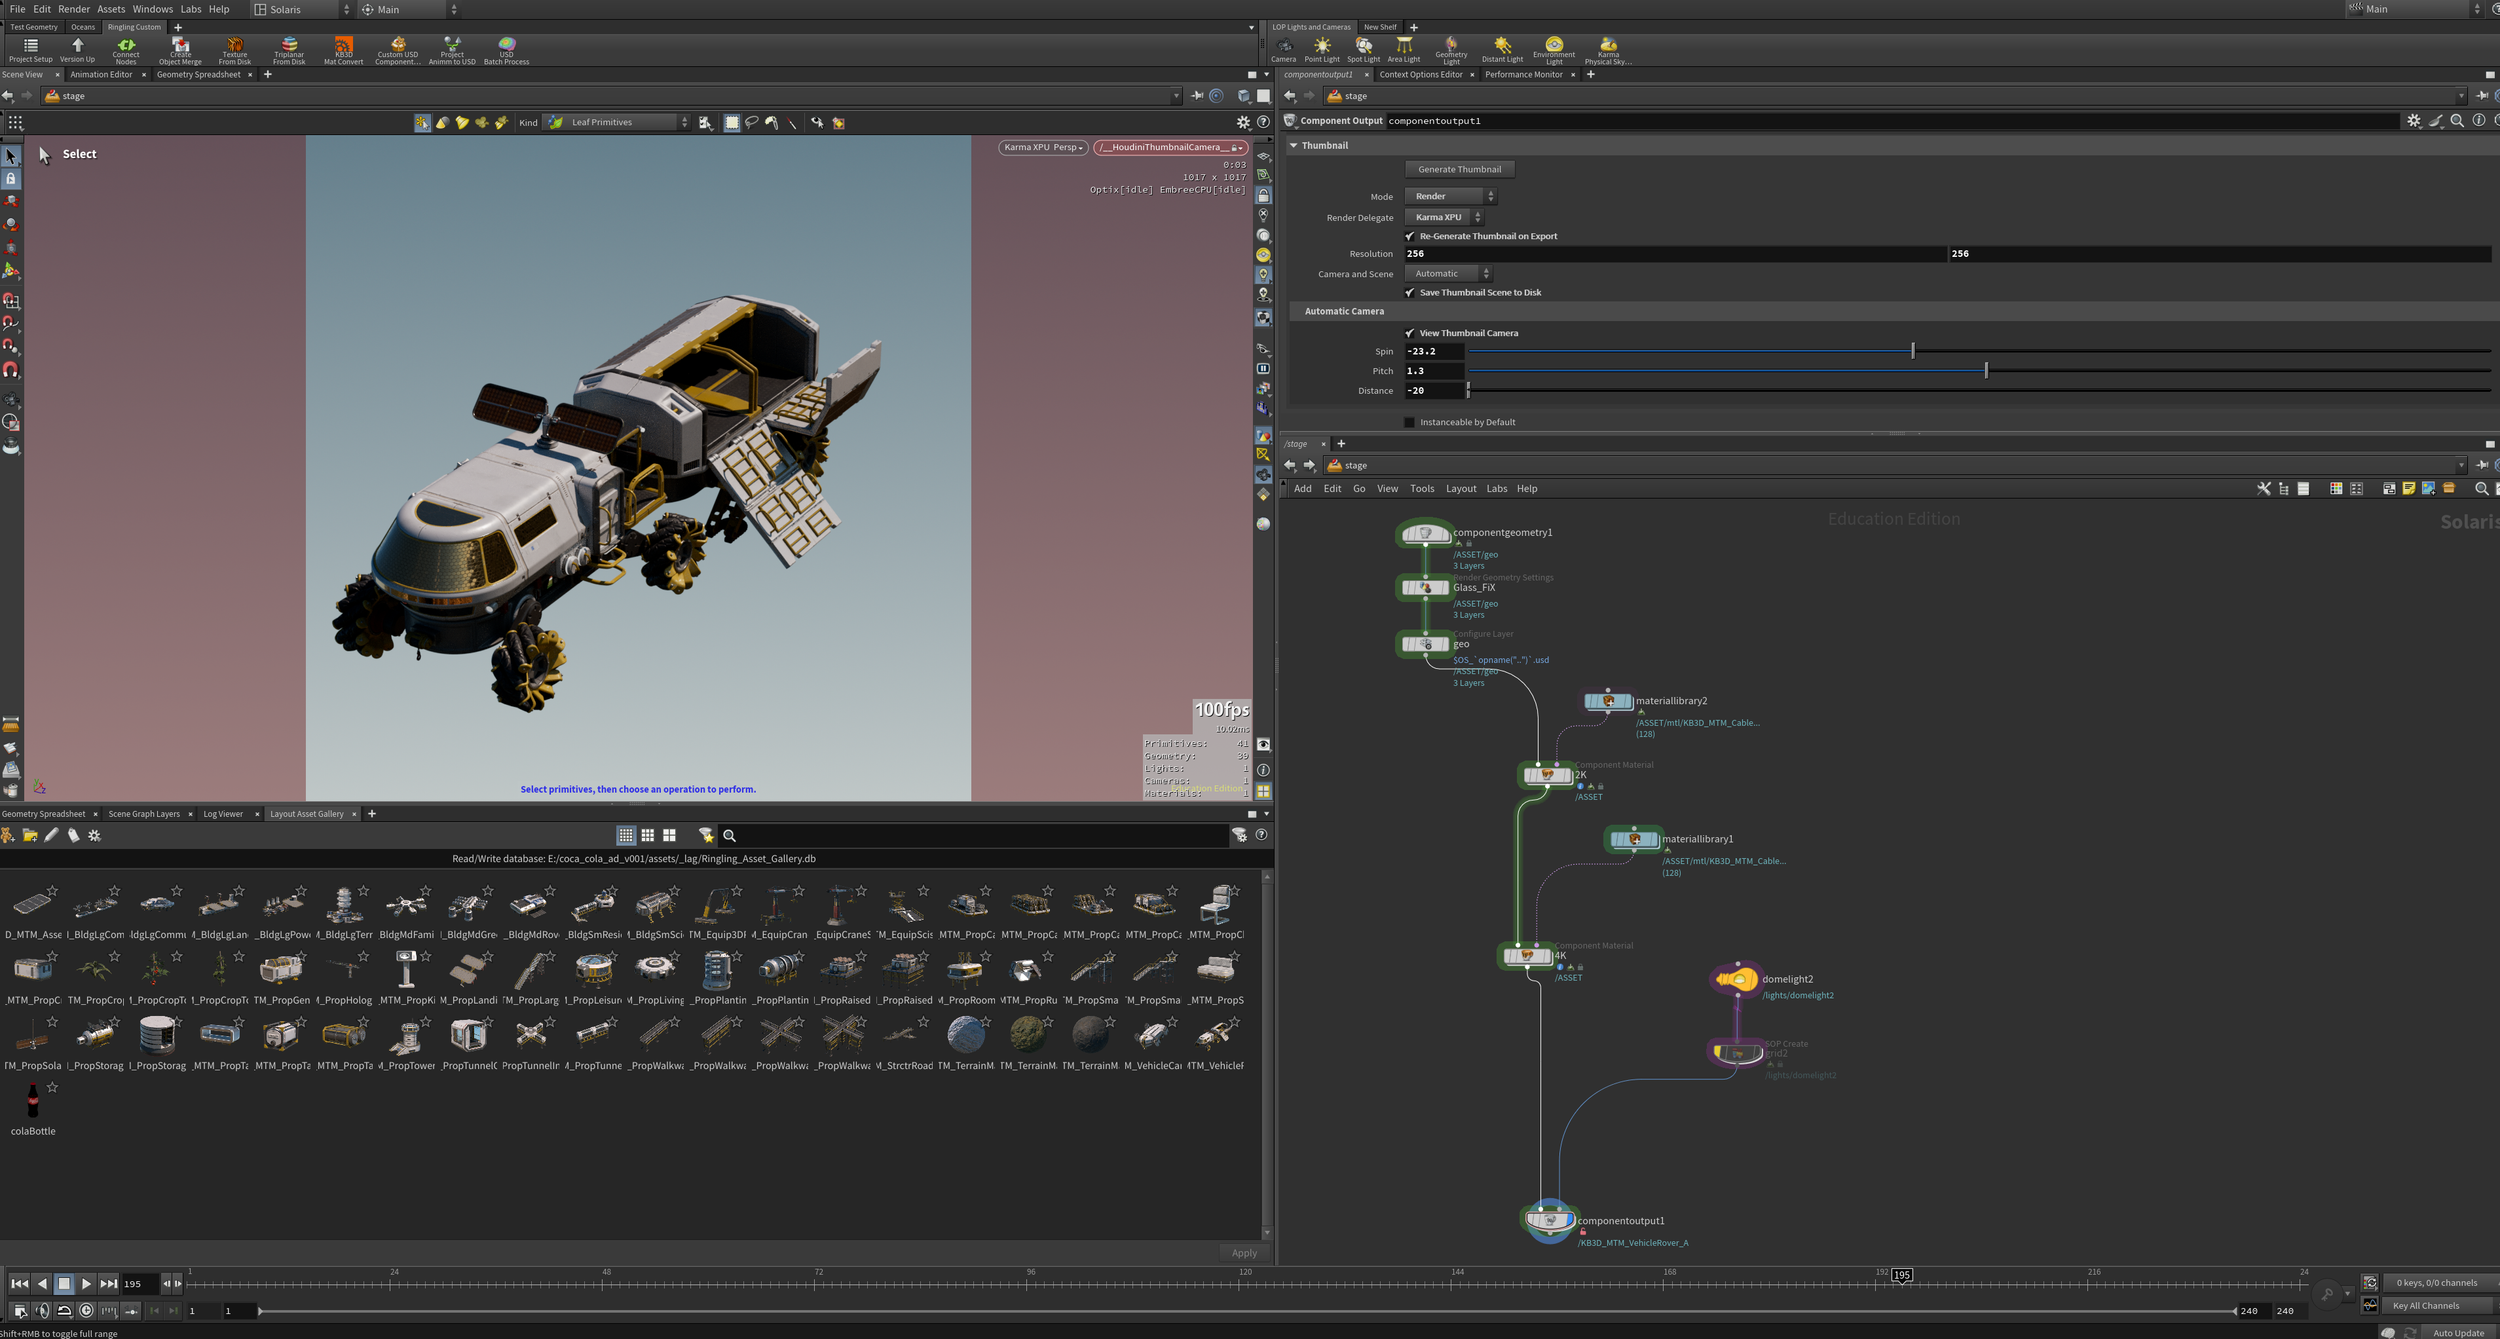Open the Render Delegate Karma XPU dropdown
This screenshot has width=2500, height=1339.
1444,217
